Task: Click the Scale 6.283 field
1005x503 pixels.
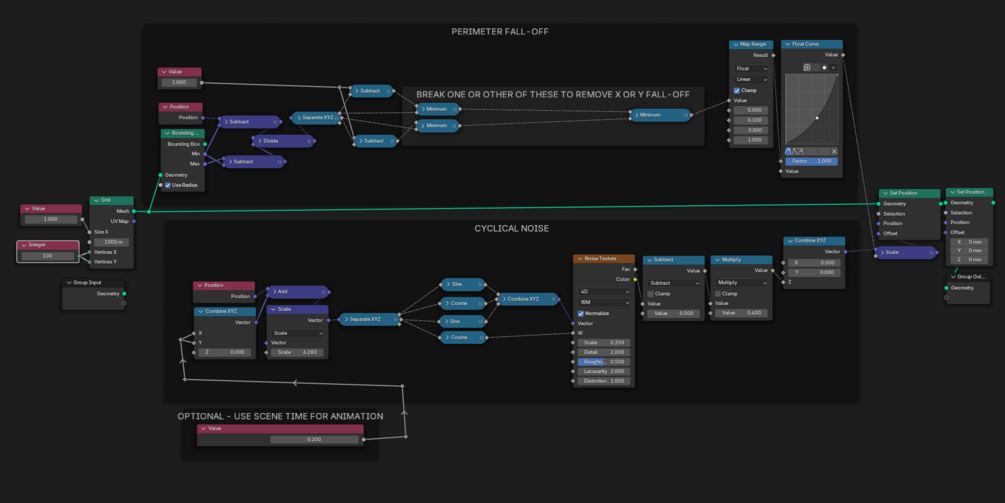Action: point(297,352)
